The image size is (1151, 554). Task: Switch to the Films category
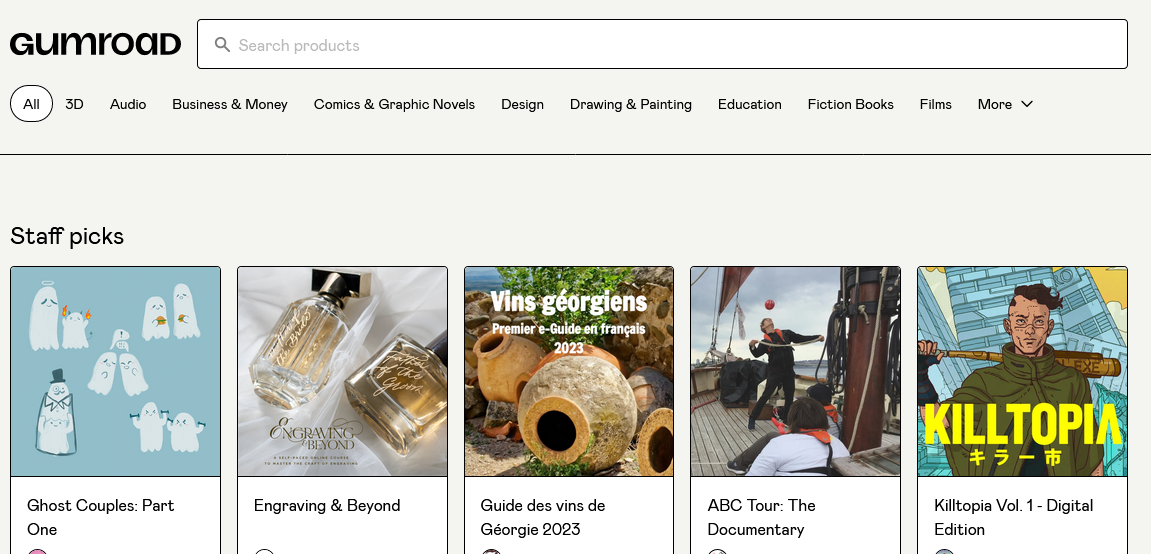935,104
